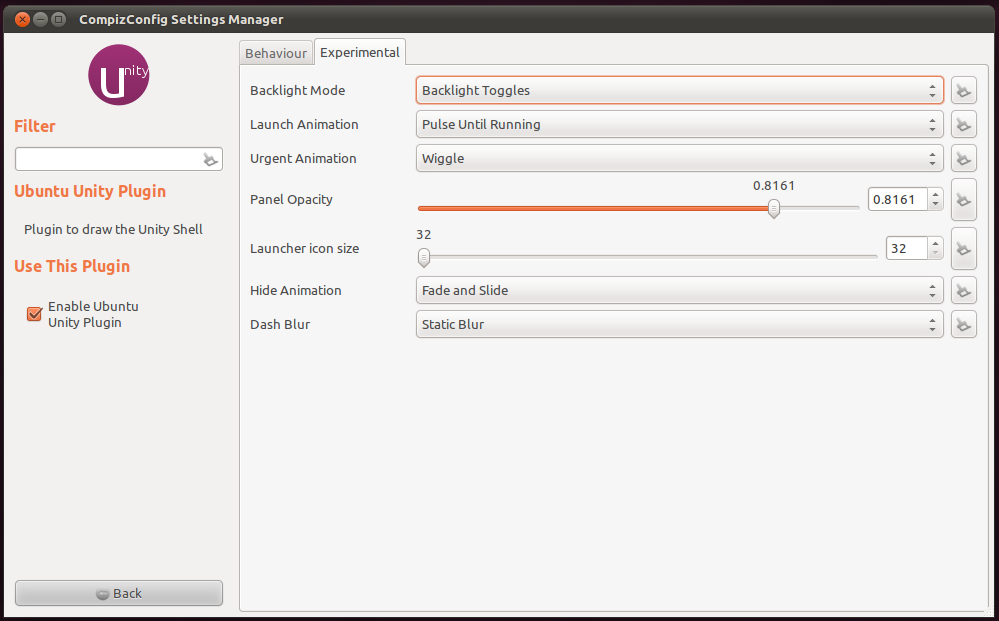Screen dimensions: 999x621
Task: Reset Dash Blur with broom icon
Action: [963, 325]
